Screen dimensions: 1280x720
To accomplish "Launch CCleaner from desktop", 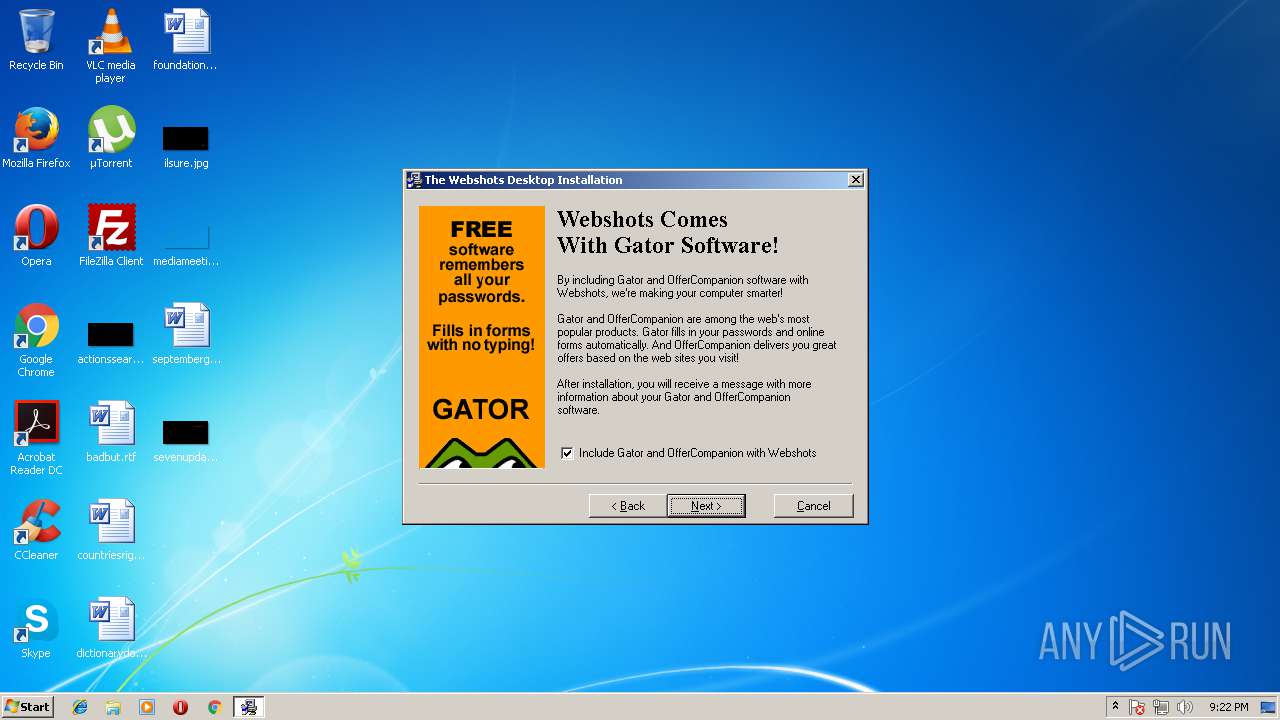I will 36,530.
